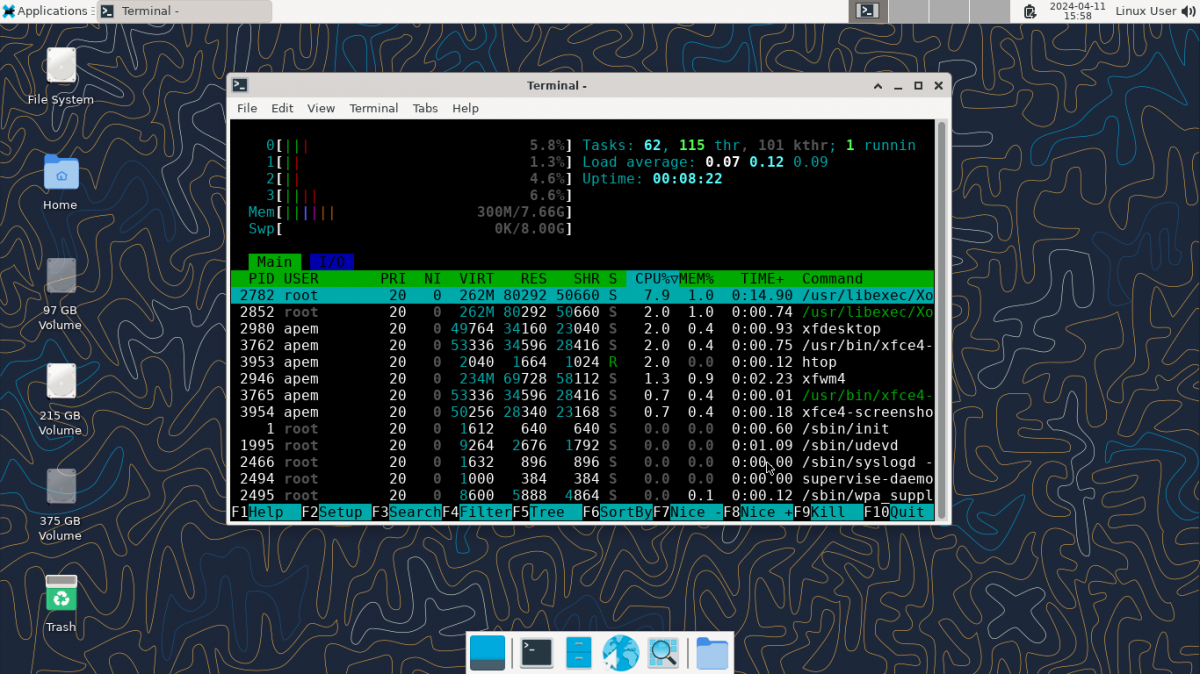
Task: Click the Terminal taskbar window button
Action: click(x=185, y=11)
